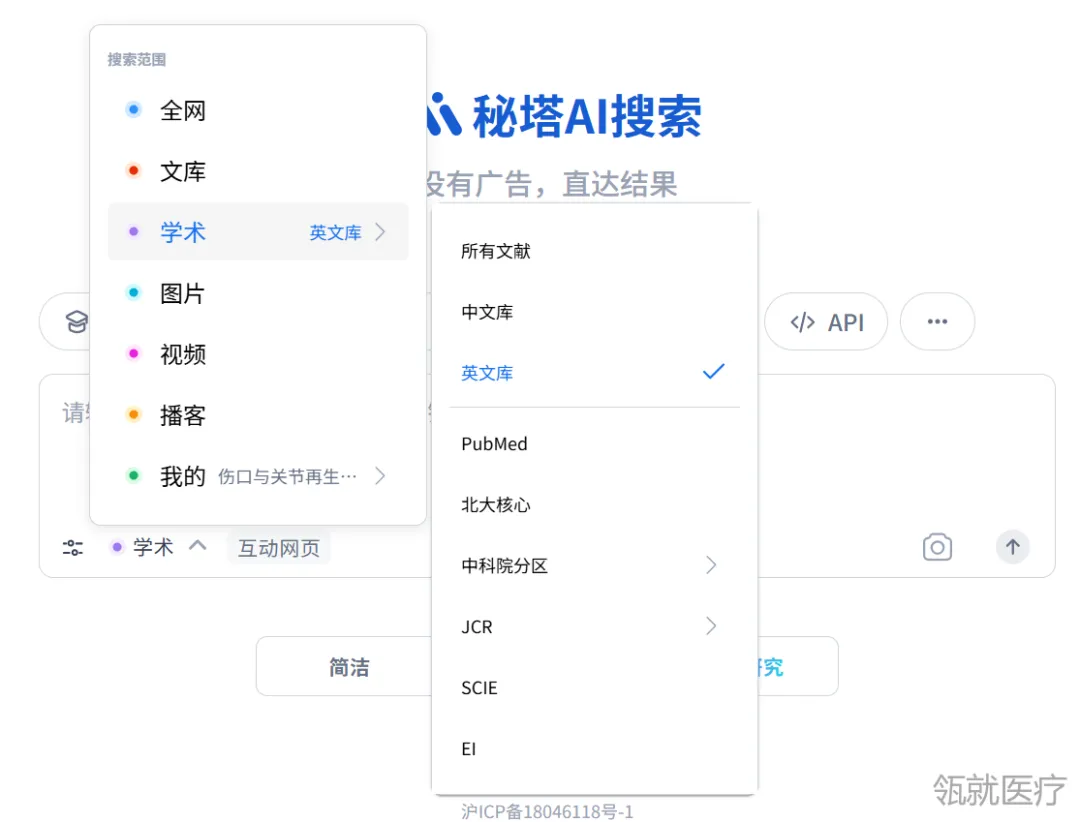Choose 图片 search scope
The width and height of the screenshot is (1080, 822).
point(258,293)
